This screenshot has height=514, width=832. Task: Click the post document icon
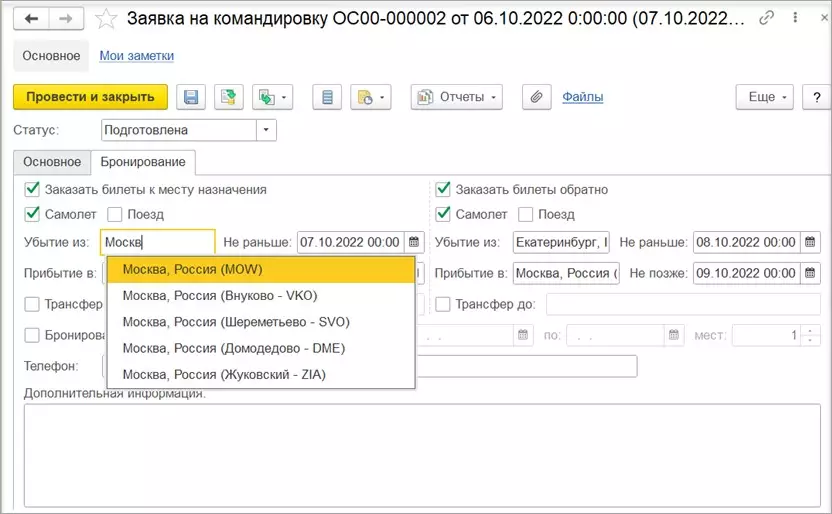[229, 97]
